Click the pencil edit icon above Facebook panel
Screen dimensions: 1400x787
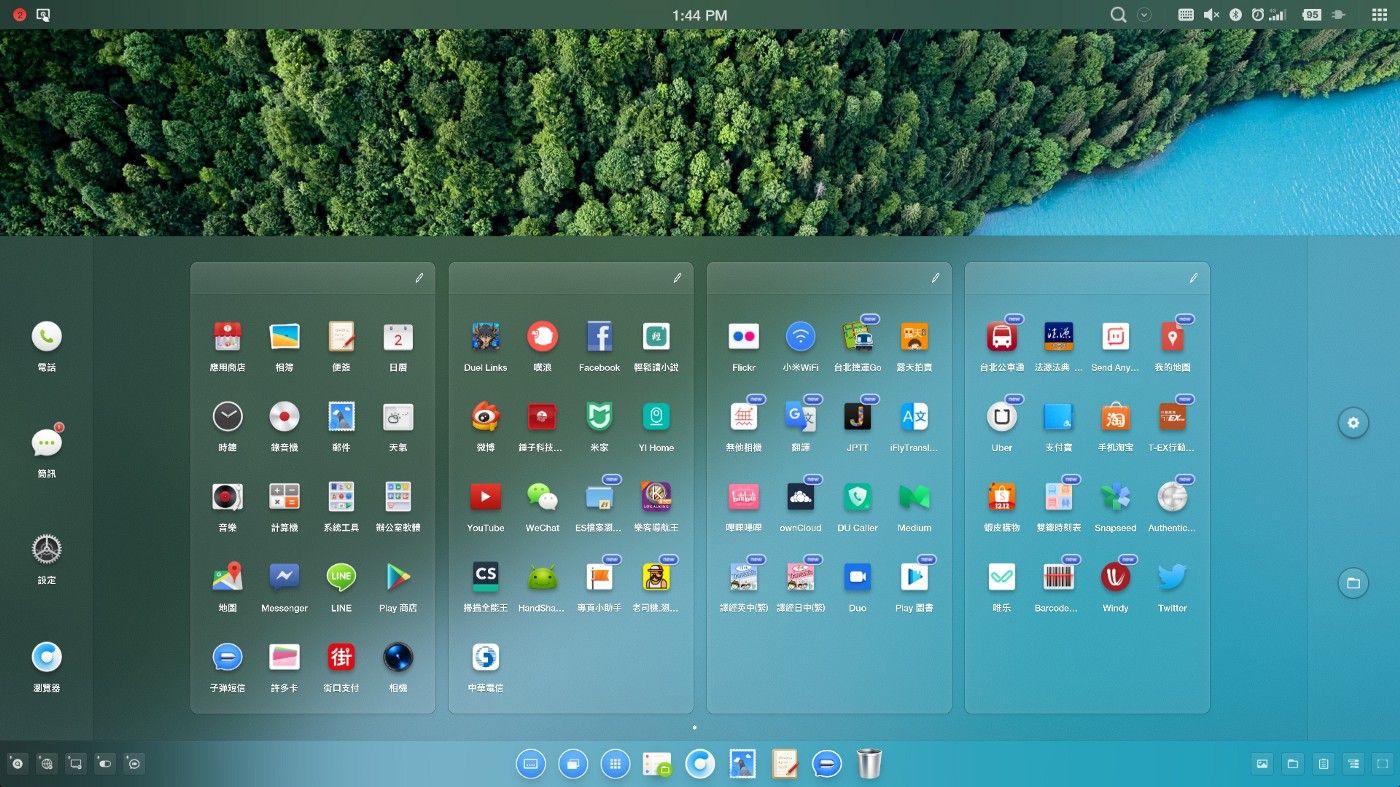(677, 278)
